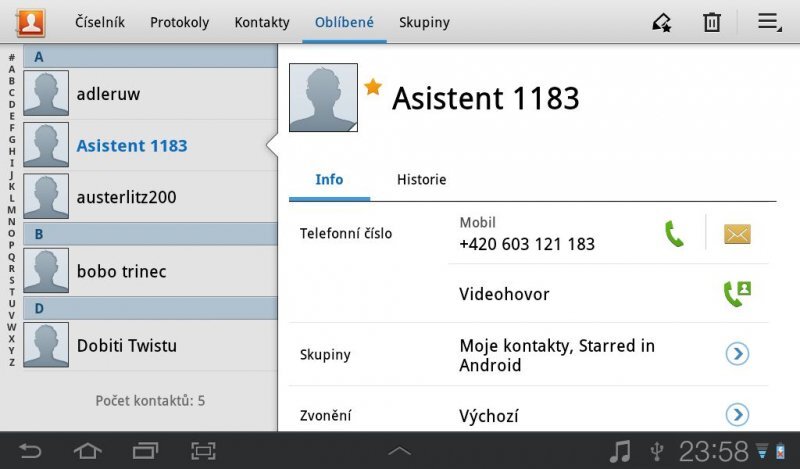Tap the section header A

tap(150, 57)
